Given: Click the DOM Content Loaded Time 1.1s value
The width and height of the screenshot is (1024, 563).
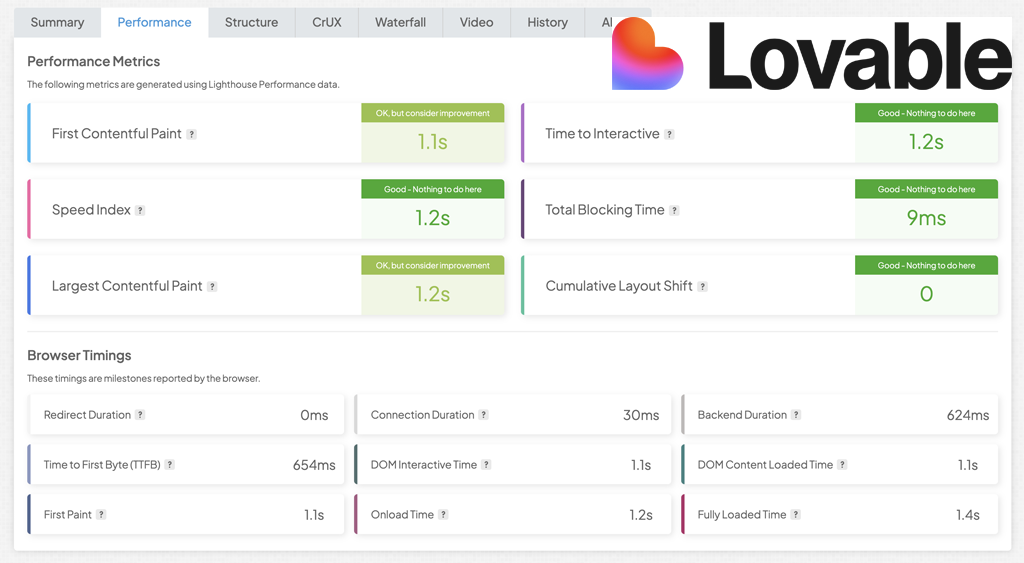Looking at the screenshot, I should click(968, 465).
